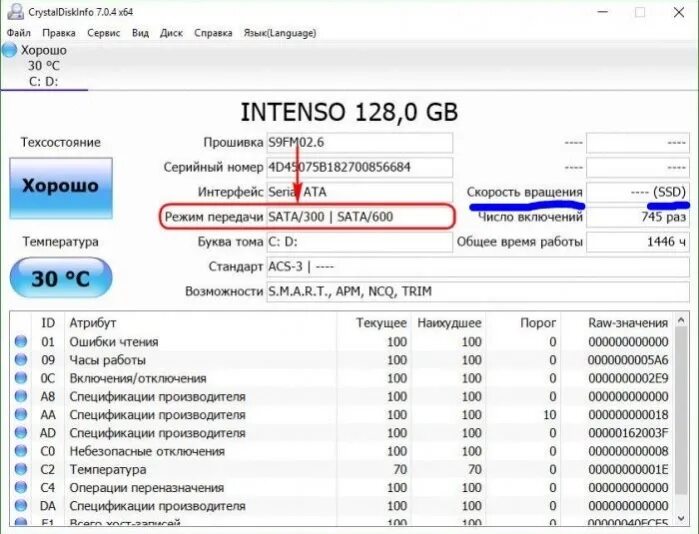Screen dimensions: 699x534
Task: Open the Язык(Language) menu
Action: (x=280, y=33)
